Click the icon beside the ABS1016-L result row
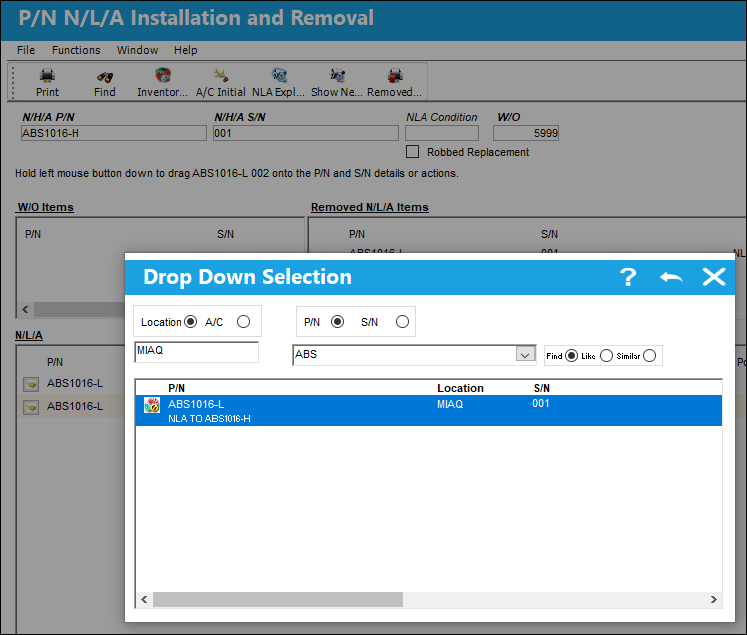 152,405
